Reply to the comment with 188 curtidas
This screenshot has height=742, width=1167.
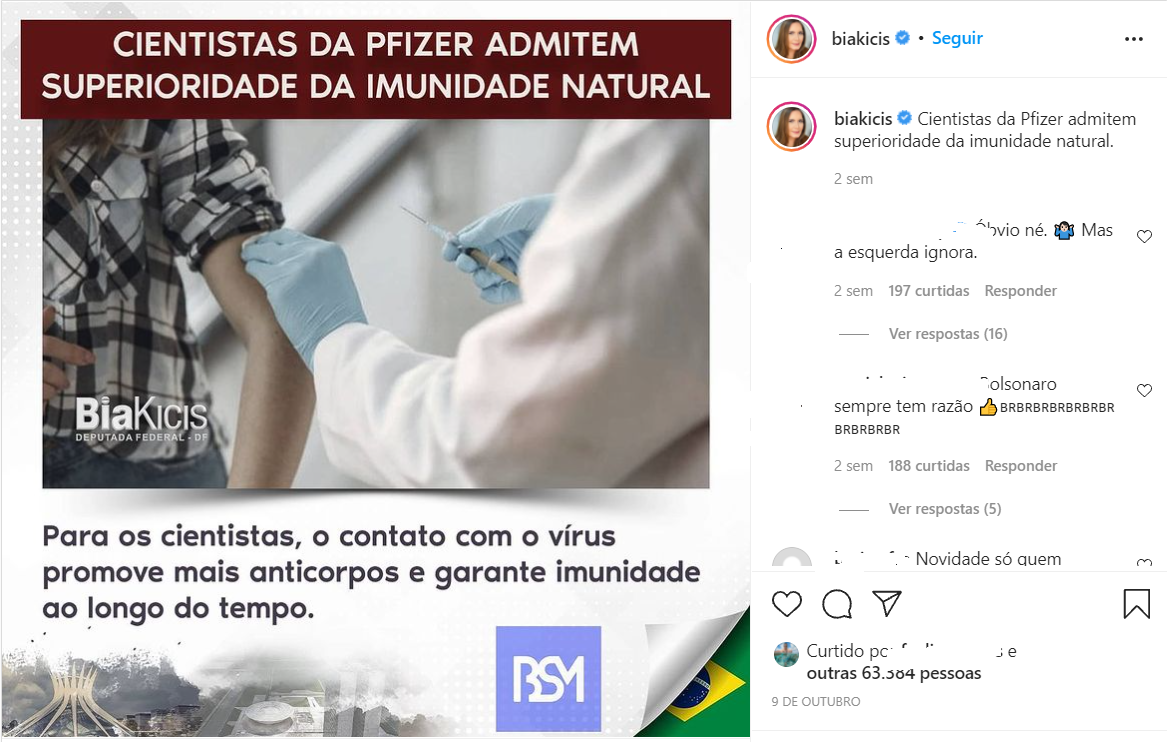click(x=1020, y=466)
